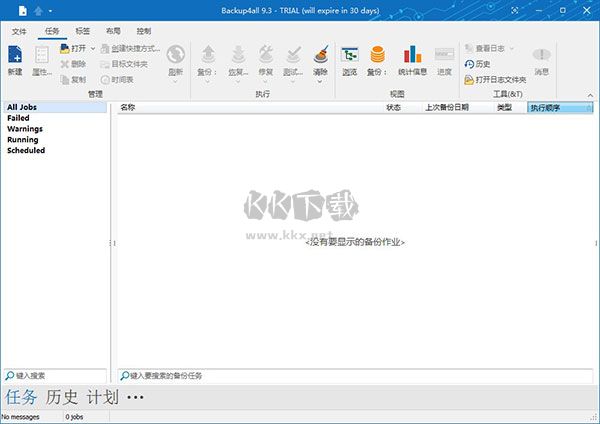Switch to the 布局 (Layout) tab
Image resolution: width=600 pixels, height=424 pixels.
(113, 31)
